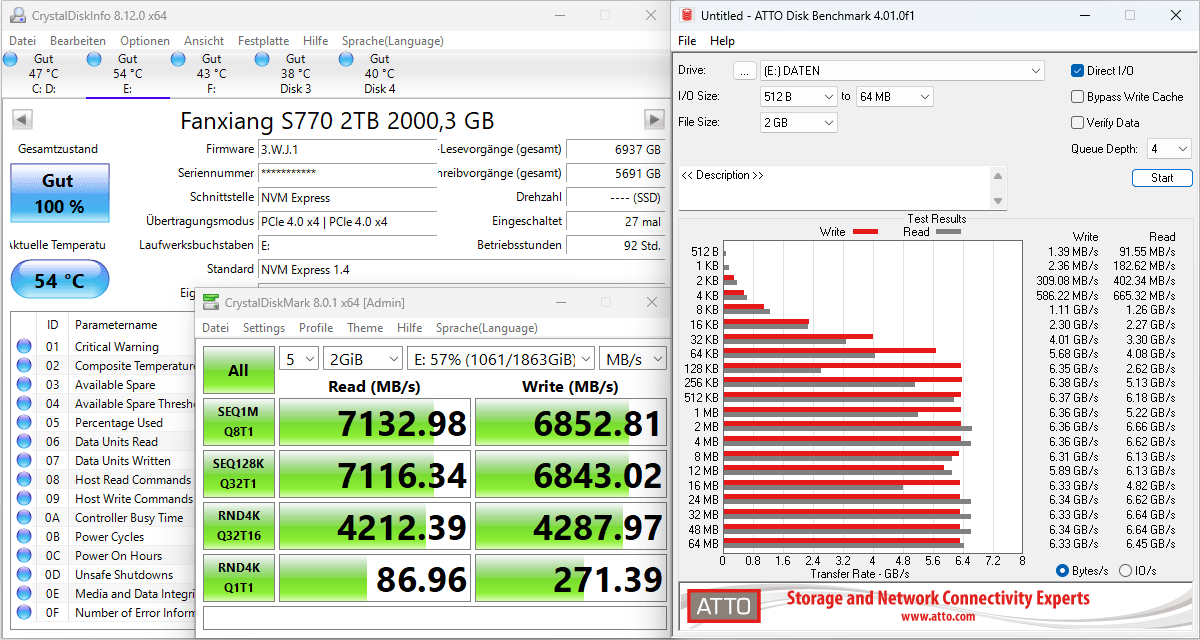Open I/O Size maximum 64 MB dropdown
This screenshot has height=640, width=1200.
click(x=894, y=97)
